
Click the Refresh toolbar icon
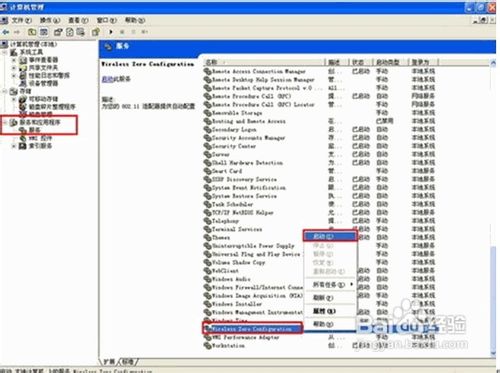tap(70, 32)
